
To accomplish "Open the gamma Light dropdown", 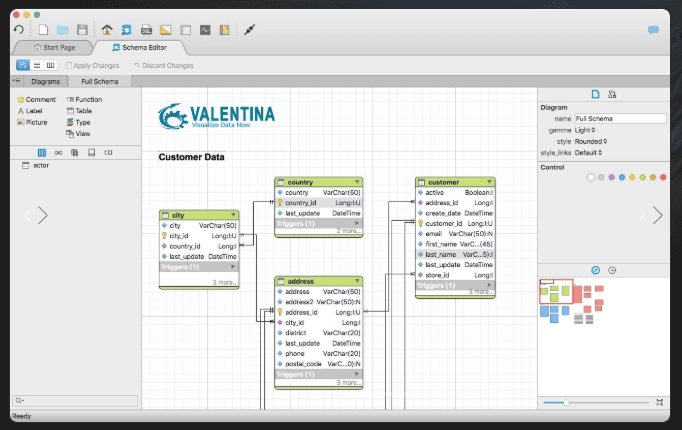I will pyautogui.click(x=585, y=130).
